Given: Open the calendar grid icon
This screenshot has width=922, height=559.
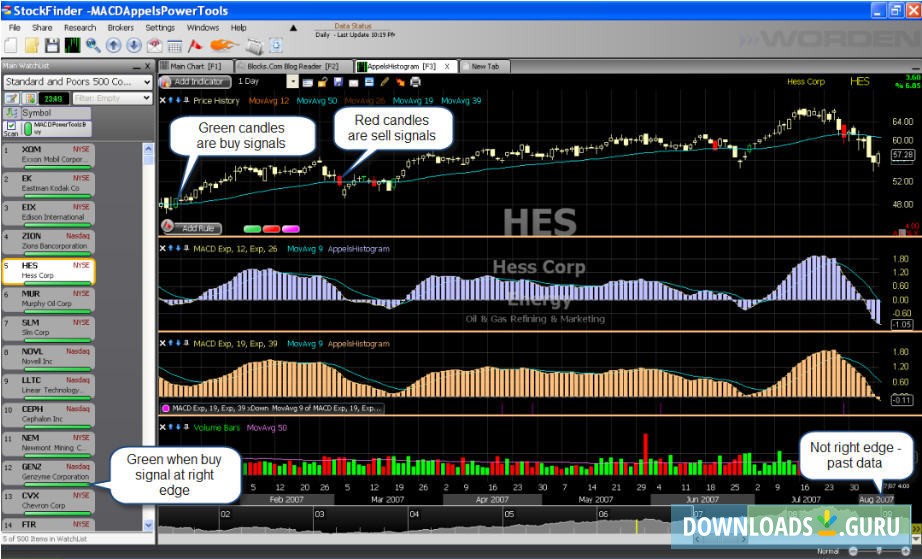Looking at the screenshot, I should pyautogui.click(x=175, y=46).
